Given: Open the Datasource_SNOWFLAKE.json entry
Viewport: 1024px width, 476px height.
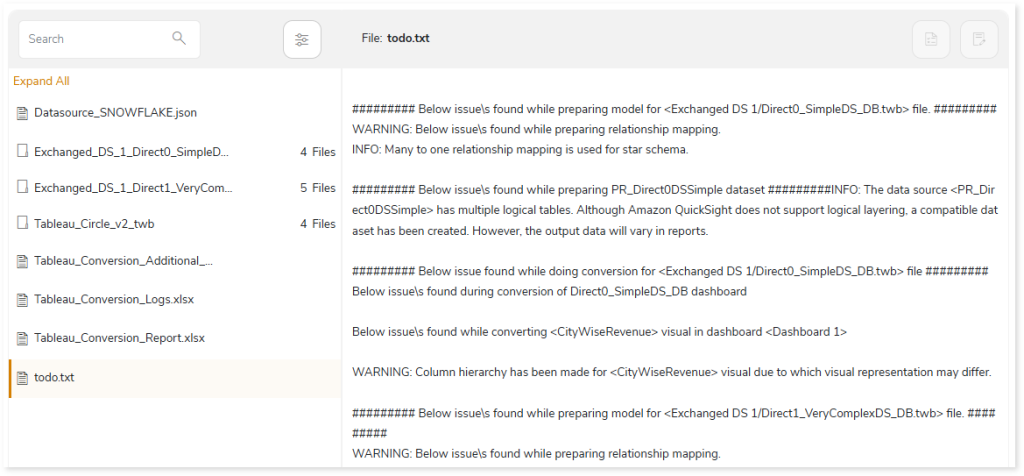Looking at the screenshot, I should 175,113.
